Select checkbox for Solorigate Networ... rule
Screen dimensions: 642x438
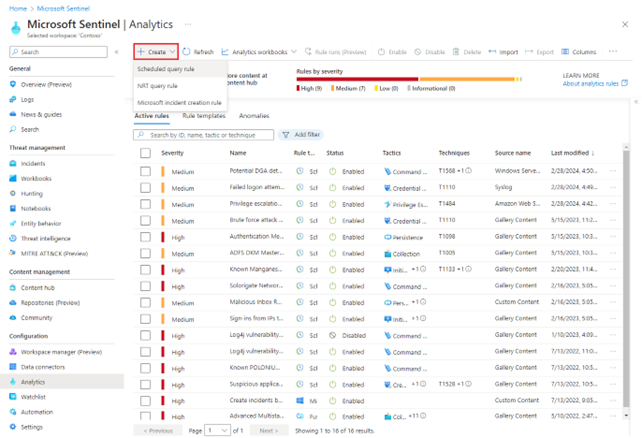[145, 286]
